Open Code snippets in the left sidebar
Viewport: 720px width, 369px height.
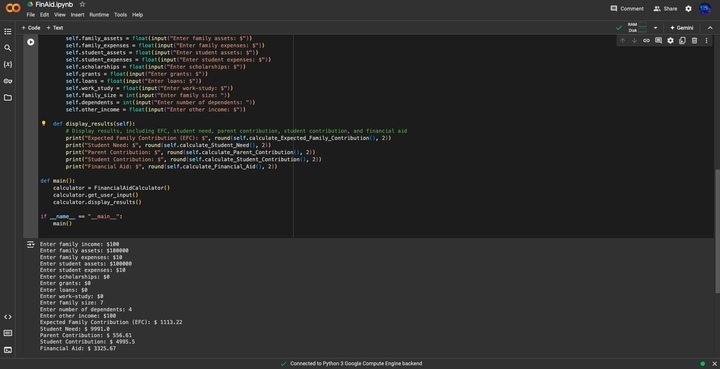point(8,317)
